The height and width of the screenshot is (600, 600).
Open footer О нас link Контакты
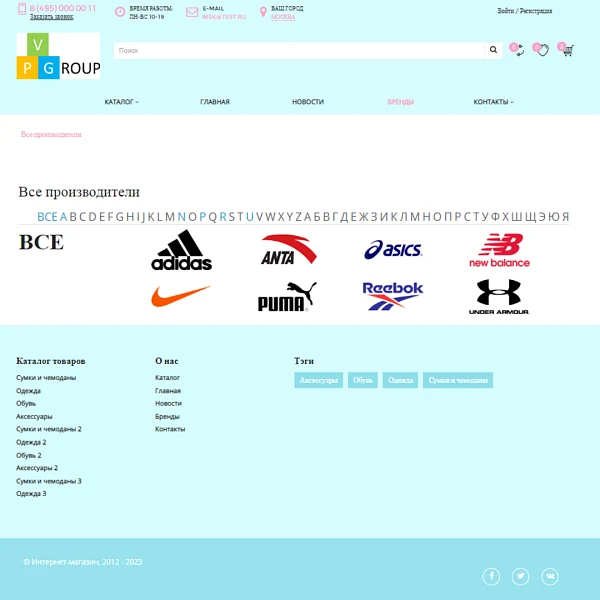170,429
